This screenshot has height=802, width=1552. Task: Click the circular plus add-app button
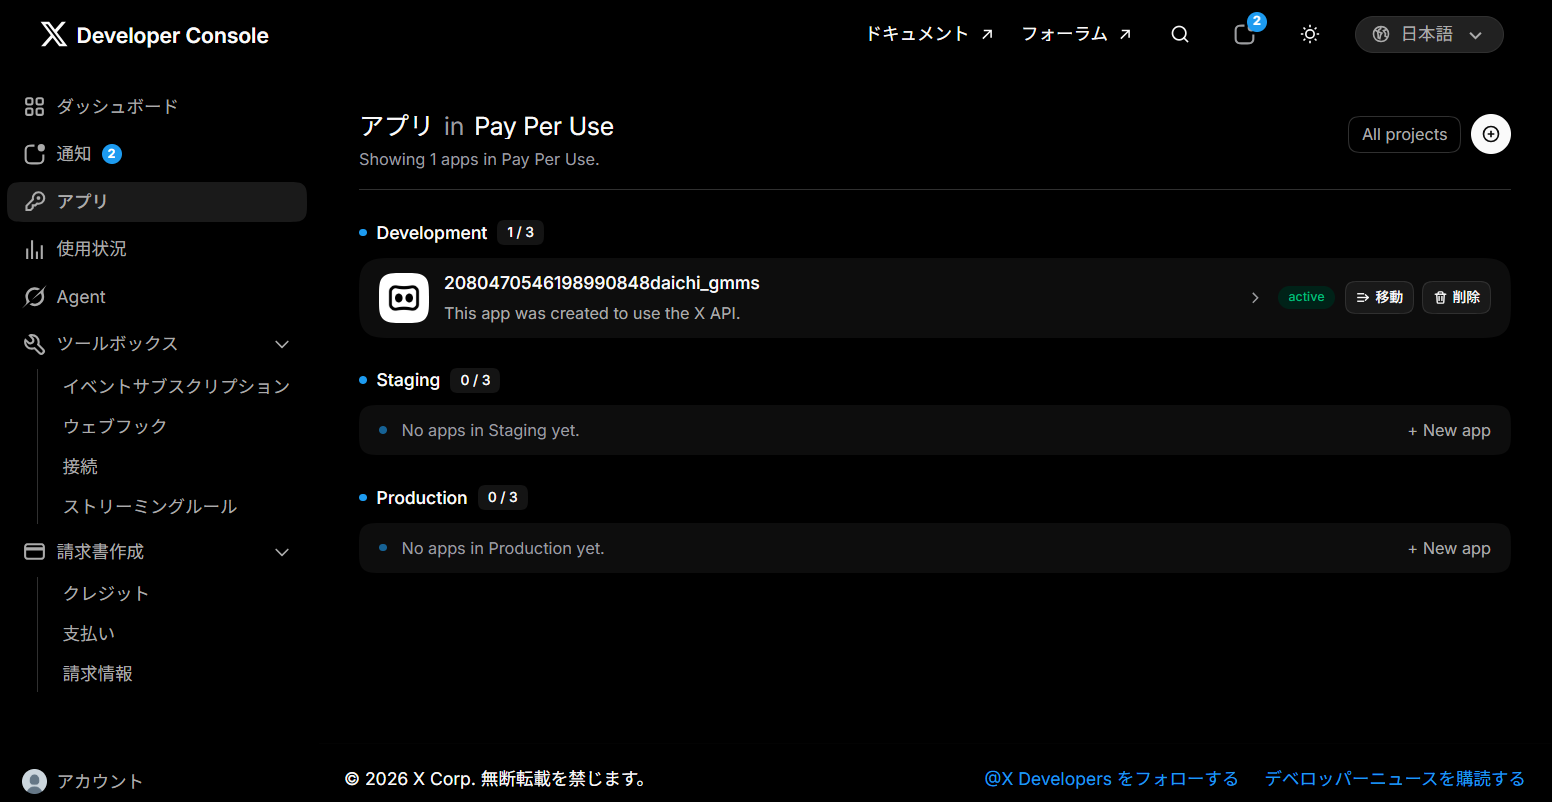1491,134
